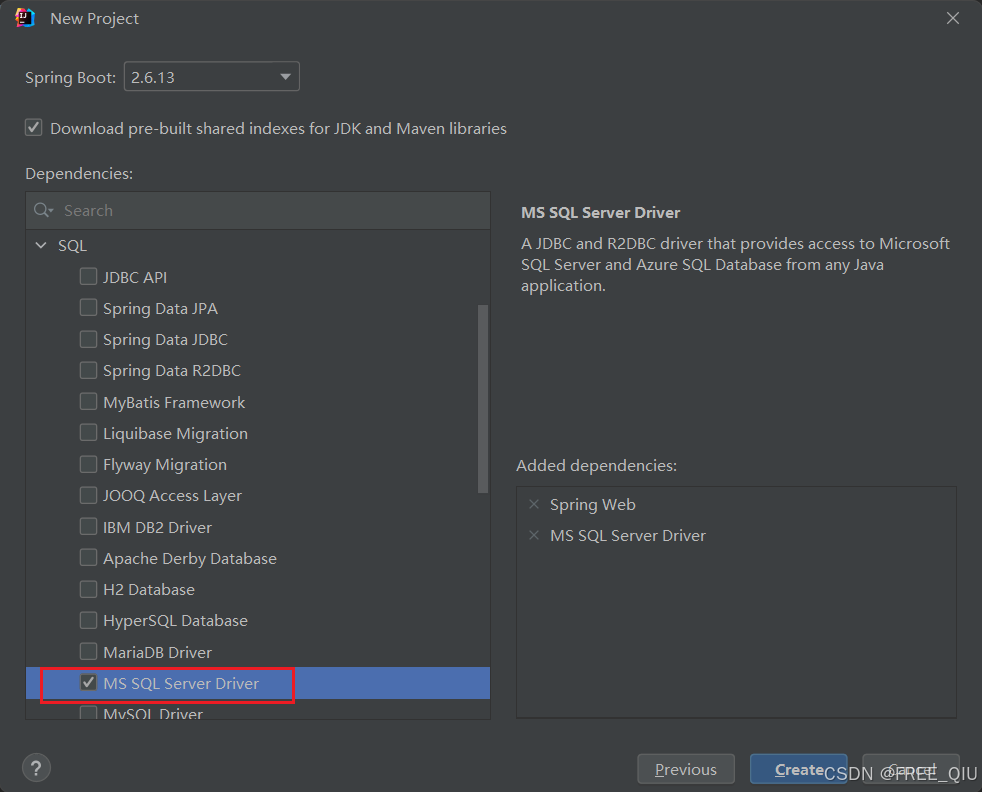Select Spring Data R2DBC checkbox
982x792 pixels.
coord(88,370)
